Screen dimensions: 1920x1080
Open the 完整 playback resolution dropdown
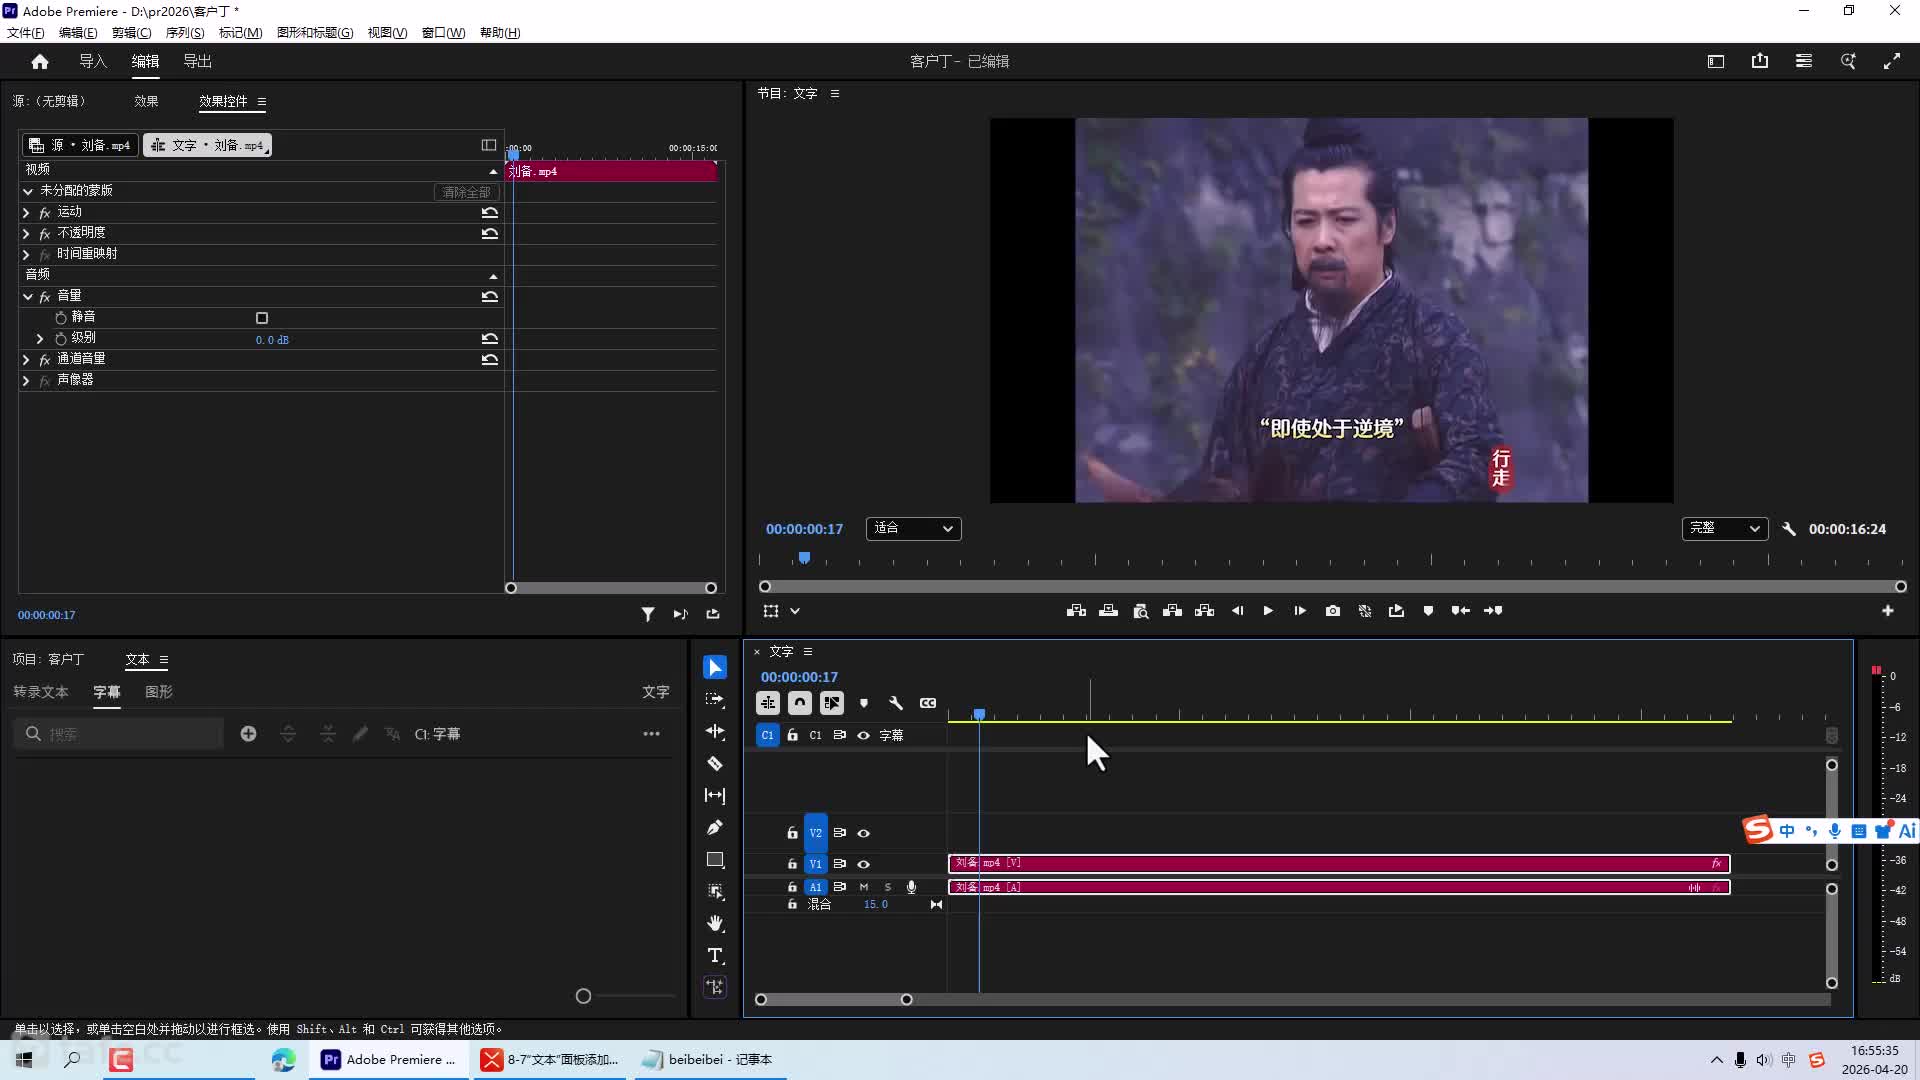pyautogui.click(x=1725, y=528)
